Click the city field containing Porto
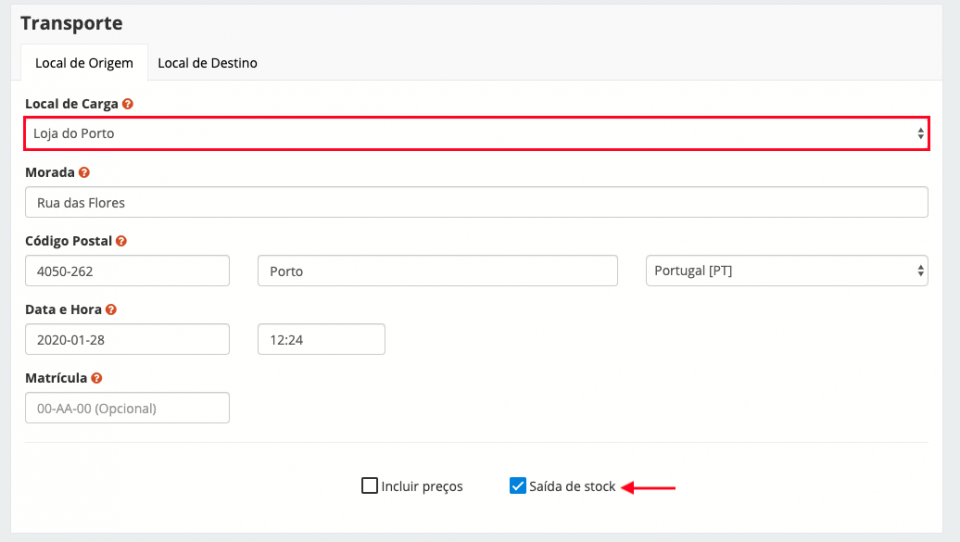The width and height of the screenshot is (960, 542). click(x=437, y=271)
